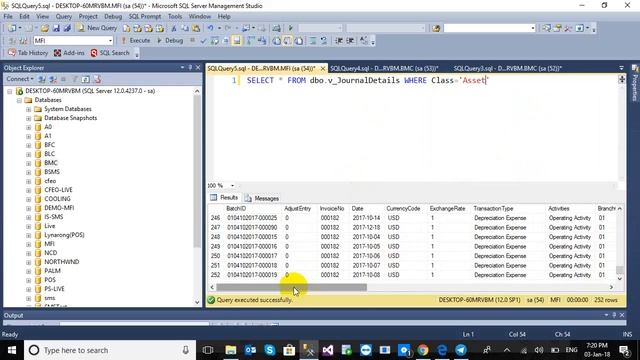
Task: Open File Explorer from the taskbar
Action: pos(231,350)
